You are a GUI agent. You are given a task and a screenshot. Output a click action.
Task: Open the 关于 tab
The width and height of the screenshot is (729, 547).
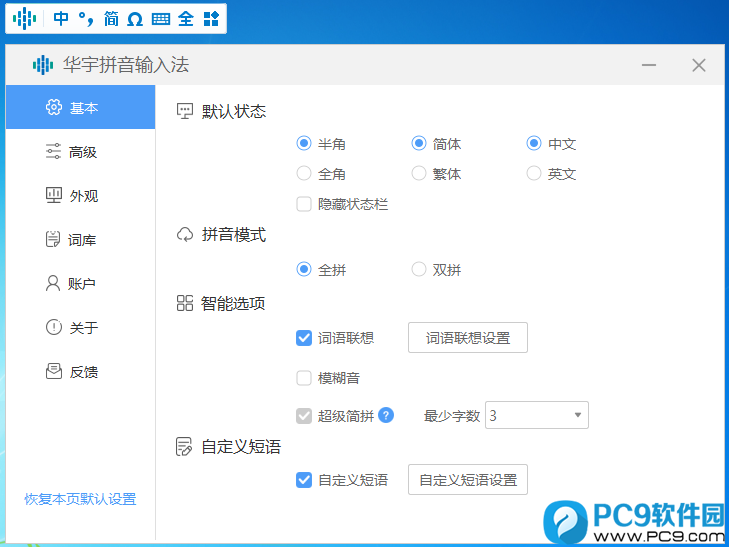coord(80,327)
